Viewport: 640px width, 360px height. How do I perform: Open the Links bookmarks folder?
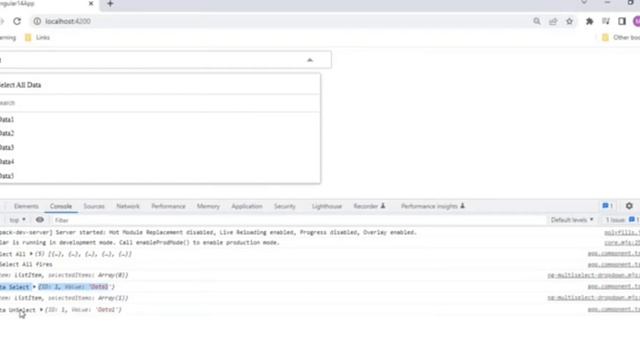(37, 38)
